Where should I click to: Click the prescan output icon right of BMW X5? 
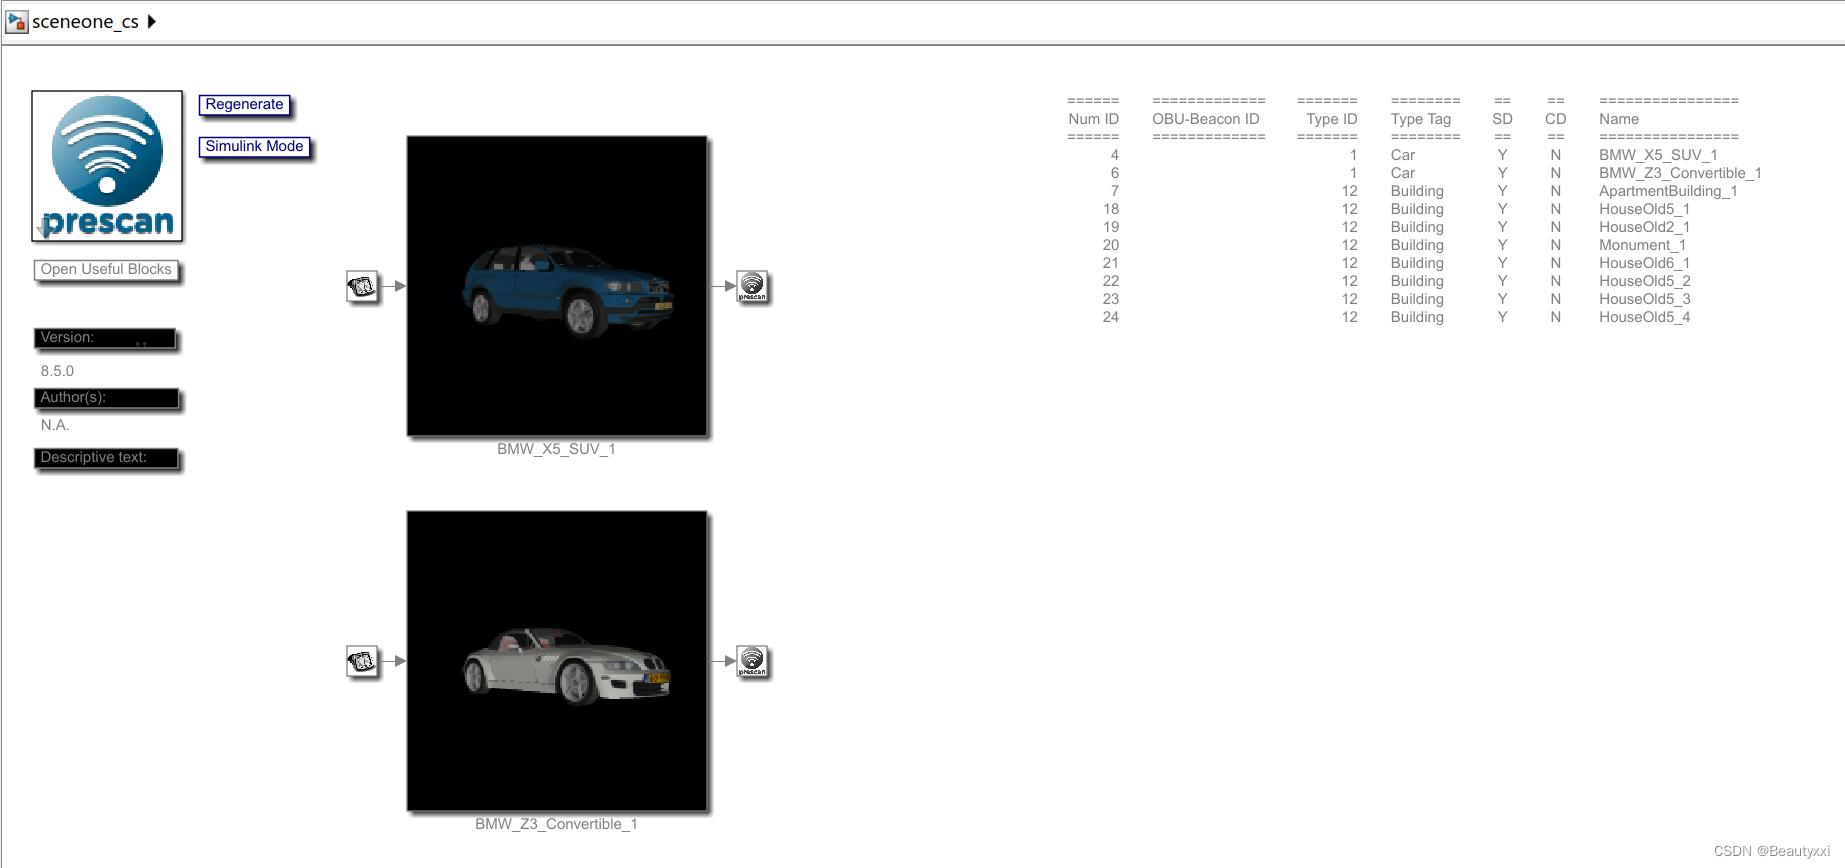[752, 286]
